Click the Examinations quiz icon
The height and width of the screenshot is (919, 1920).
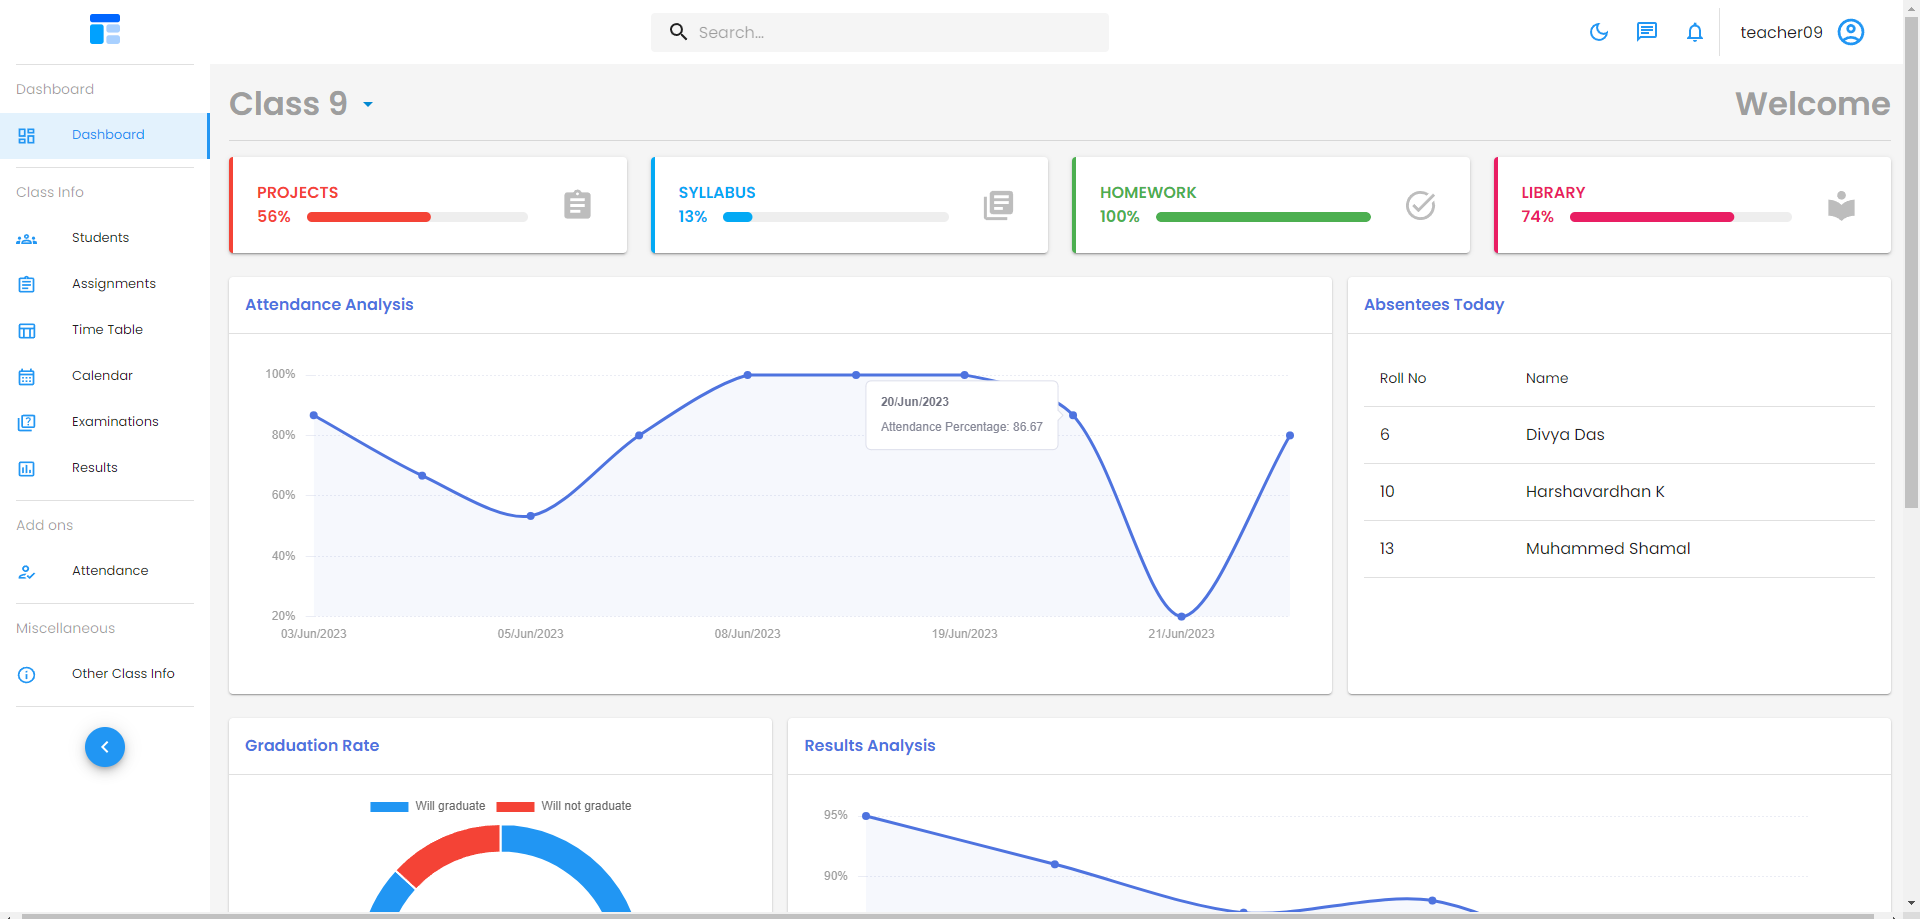click(x=27, y=422)
